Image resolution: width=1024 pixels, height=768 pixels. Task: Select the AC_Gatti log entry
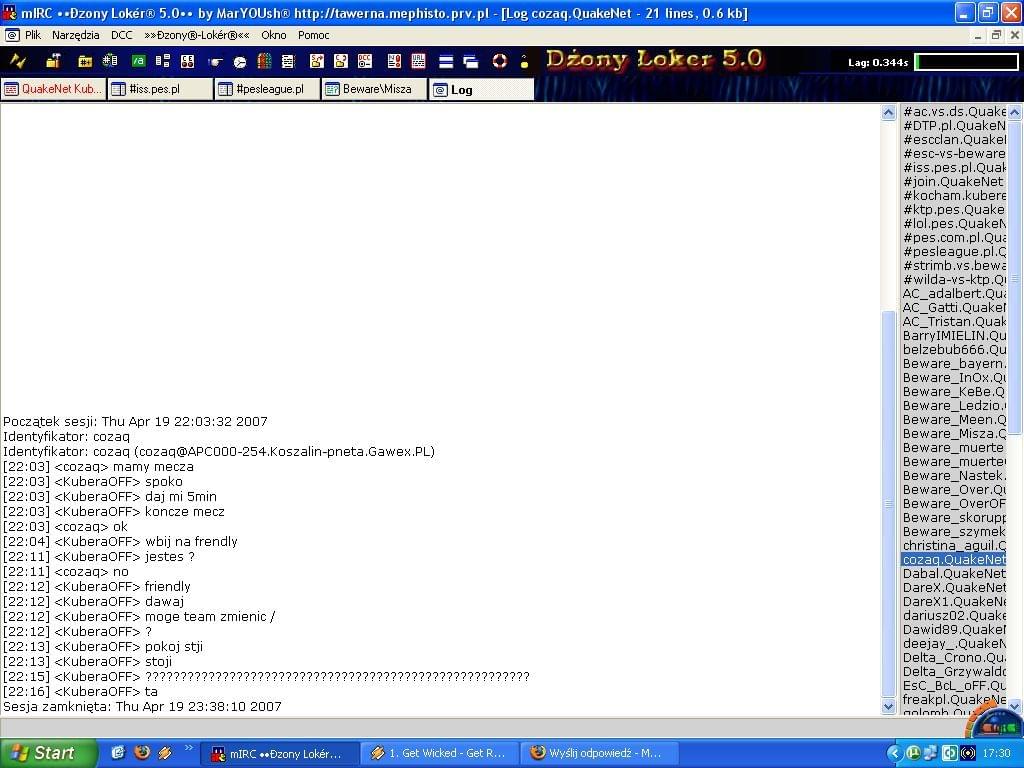click(x=953, y=308)
